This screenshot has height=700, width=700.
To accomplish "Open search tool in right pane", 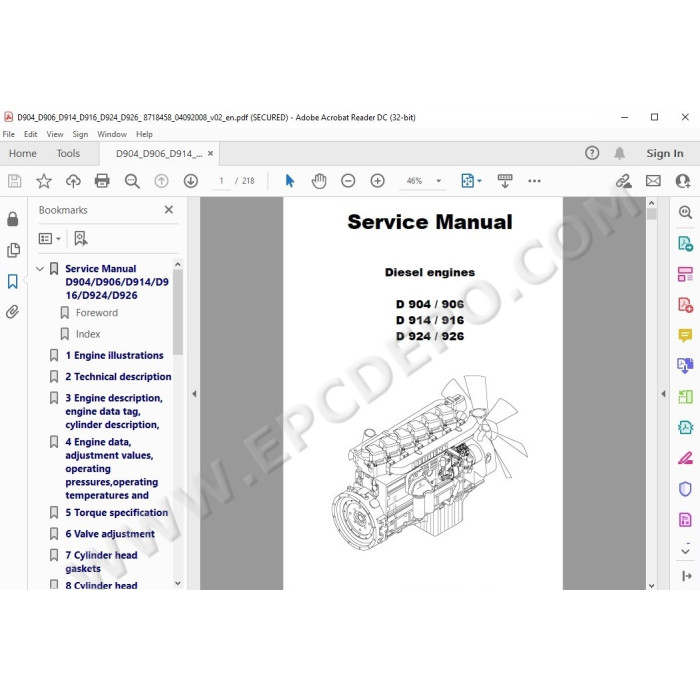I will 685,212.
